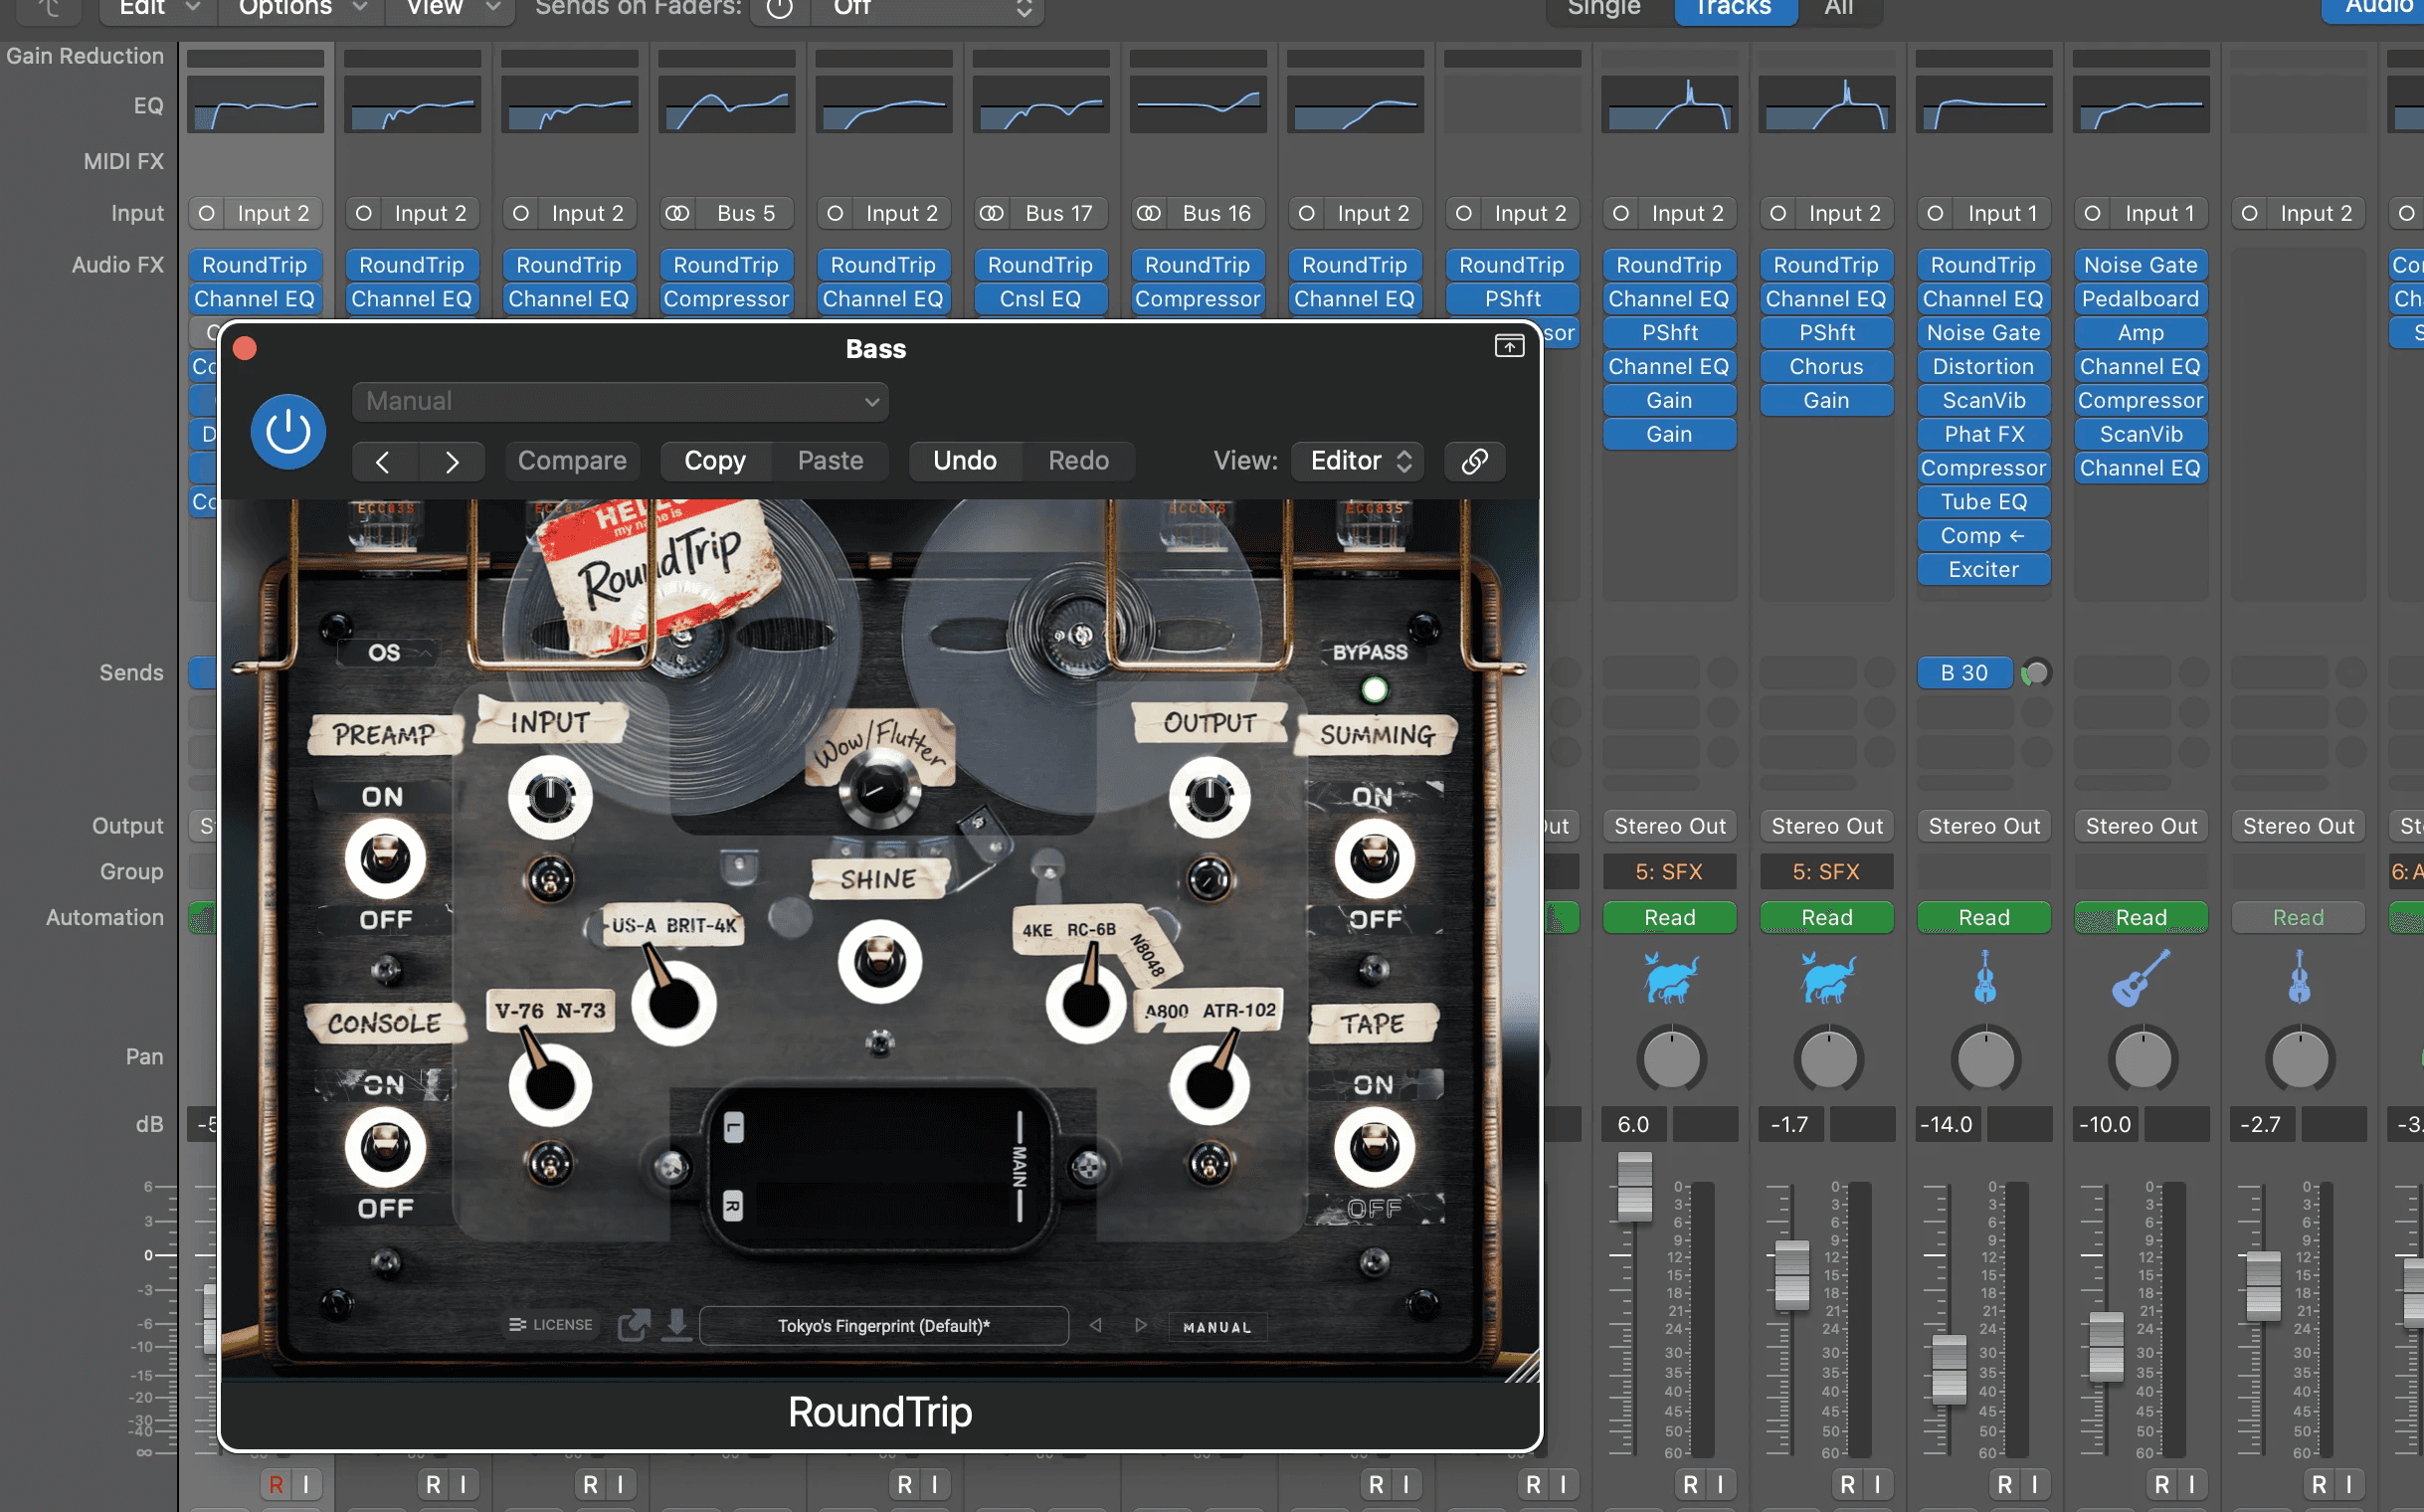The image size is (2424, 1512).
Task: Click the plugin link chain icon
Action: (x=1475, y=461)
